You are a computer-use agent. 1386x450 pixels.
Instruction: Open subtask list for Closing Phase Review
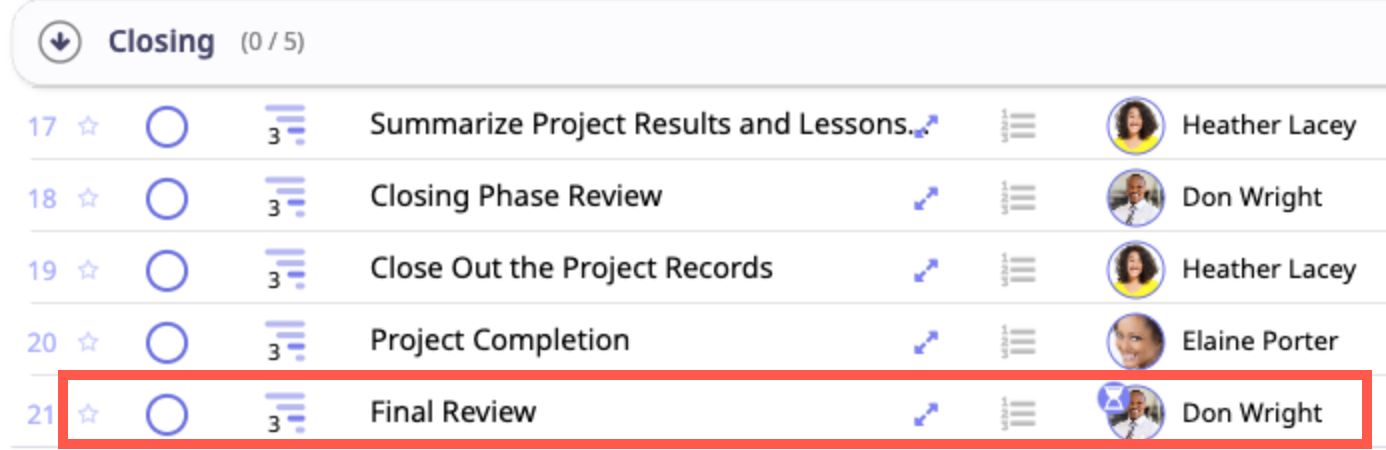click(1018, 198)
